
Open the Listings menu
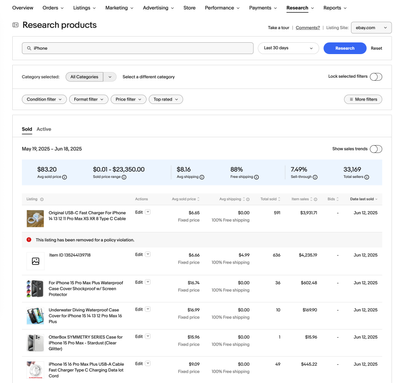click(84, 8)
